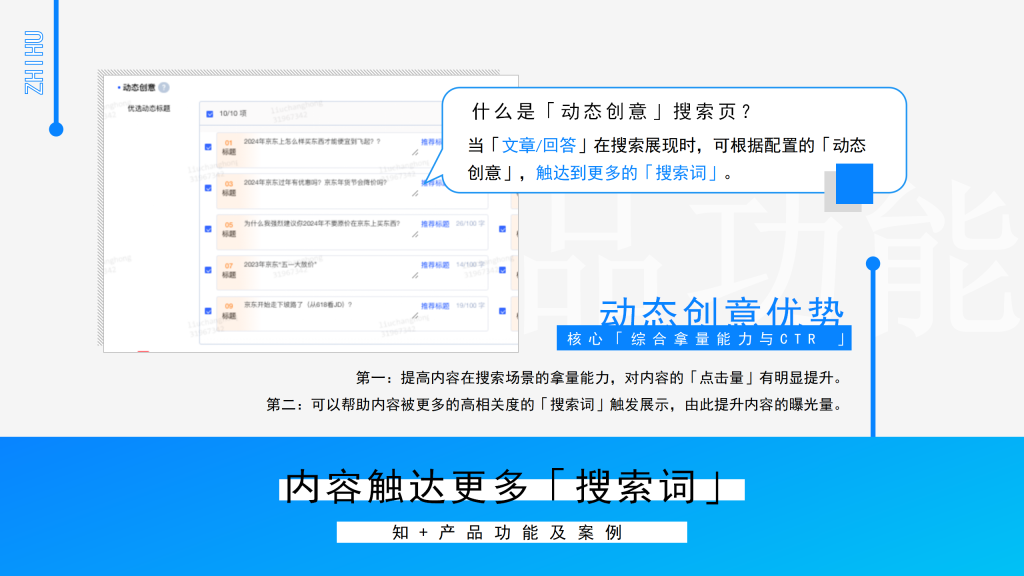Screen dimensions: 1024x576
Task: Click the '知+产品功能及案例' subtitle bar
Action: [x=512, y=532]
